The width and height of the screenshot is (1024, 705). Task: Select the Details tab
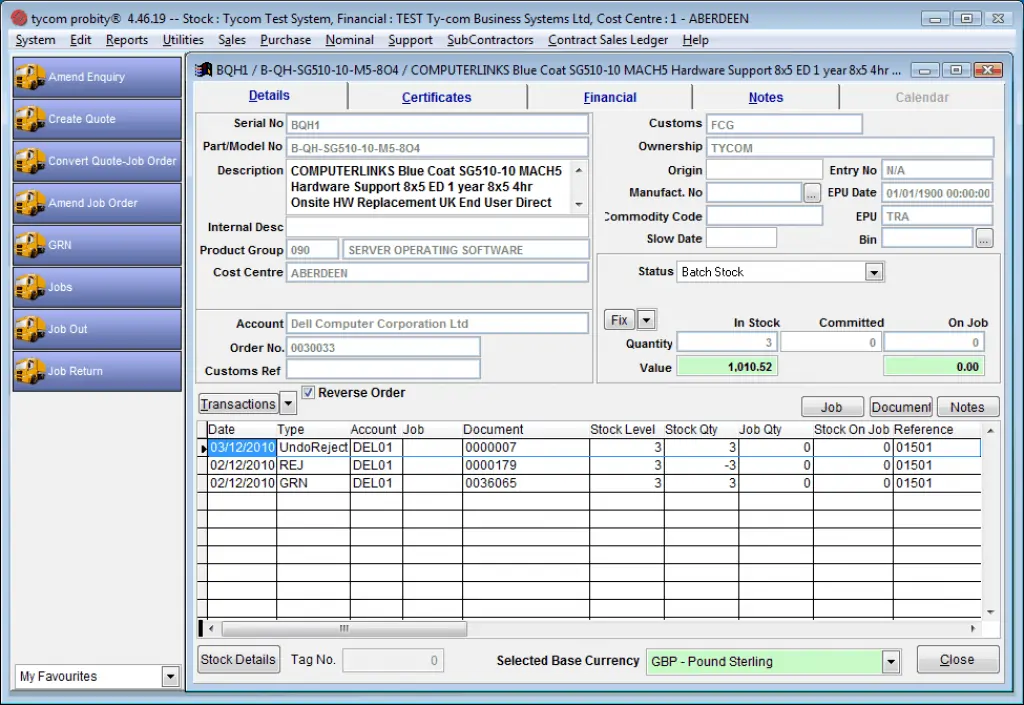[269, 96]
